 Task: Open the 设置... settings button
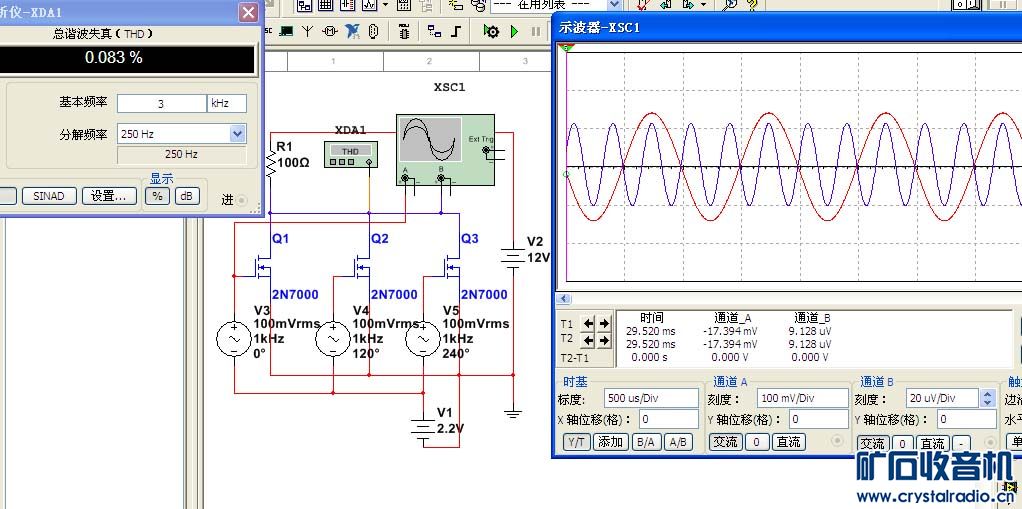(x=109, y=196)
